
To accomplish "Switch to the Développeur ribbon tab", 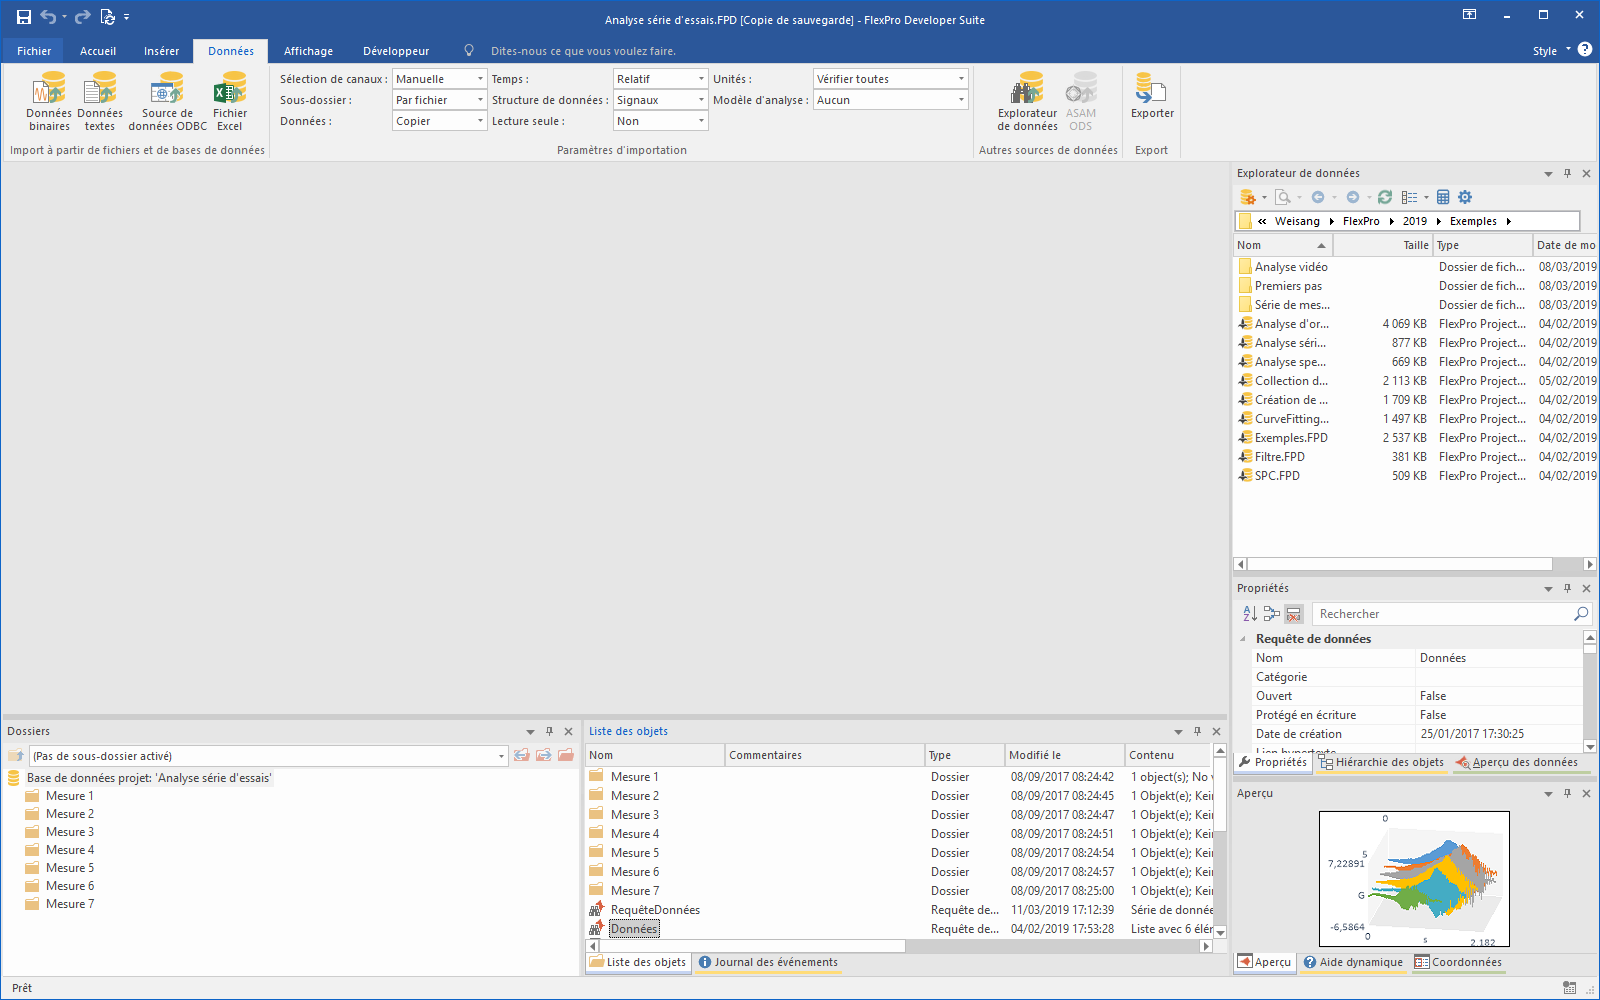I will (396, 51).
